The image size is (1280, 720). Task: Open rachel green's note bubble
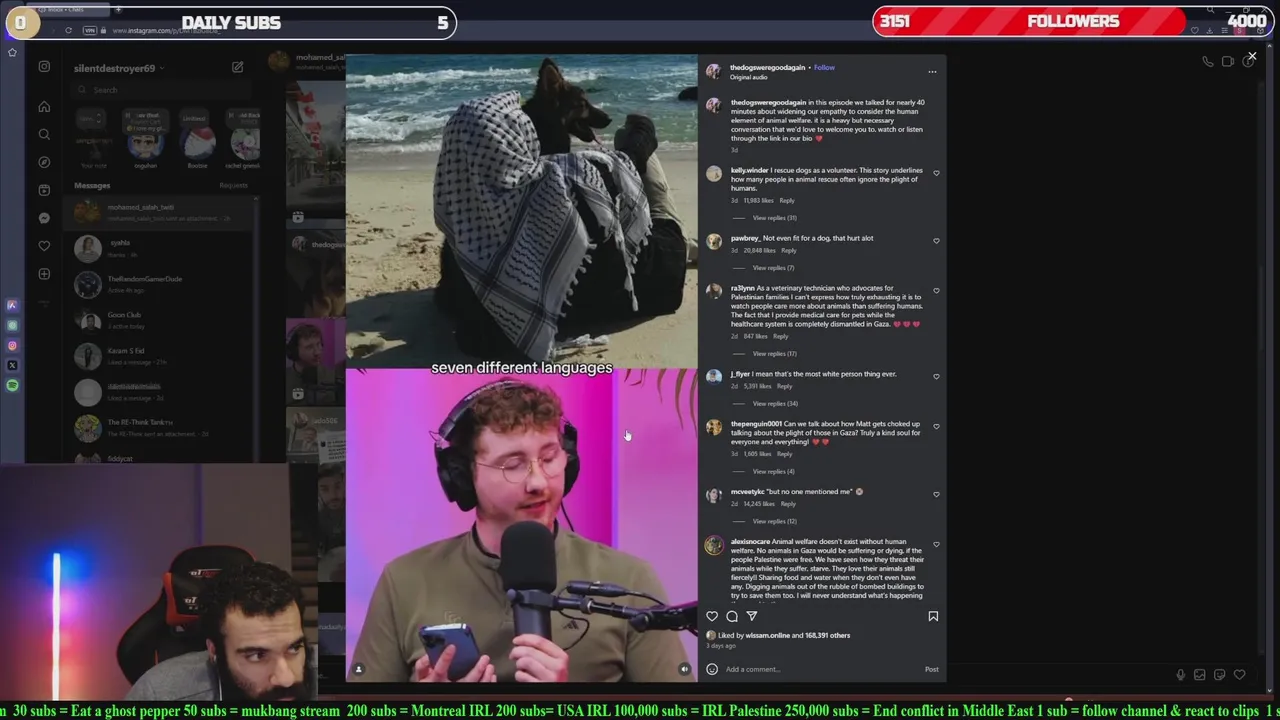click(x=245, y=116)
